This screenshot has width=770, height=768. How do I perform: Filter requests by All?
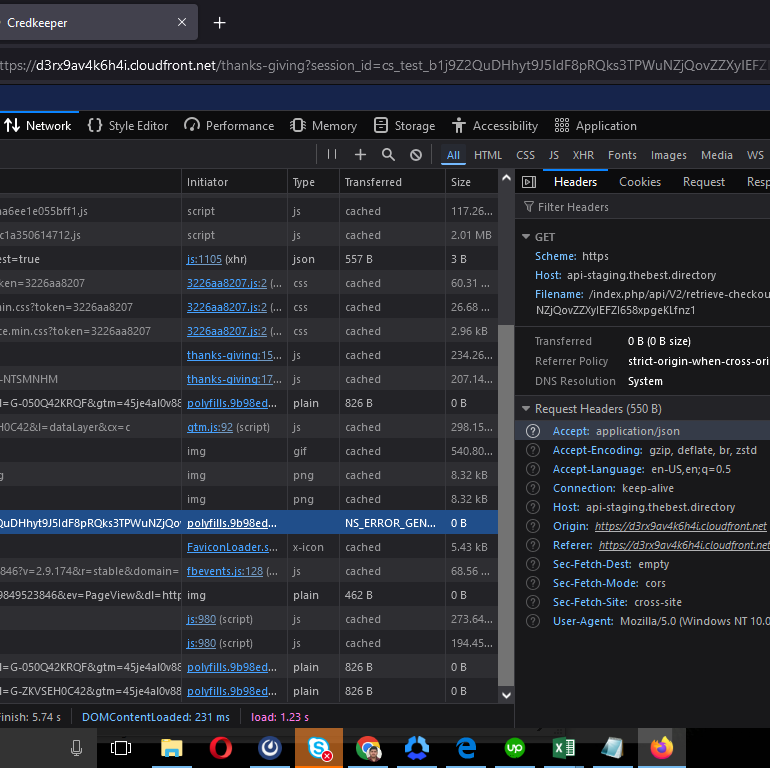tap(453, 155)
